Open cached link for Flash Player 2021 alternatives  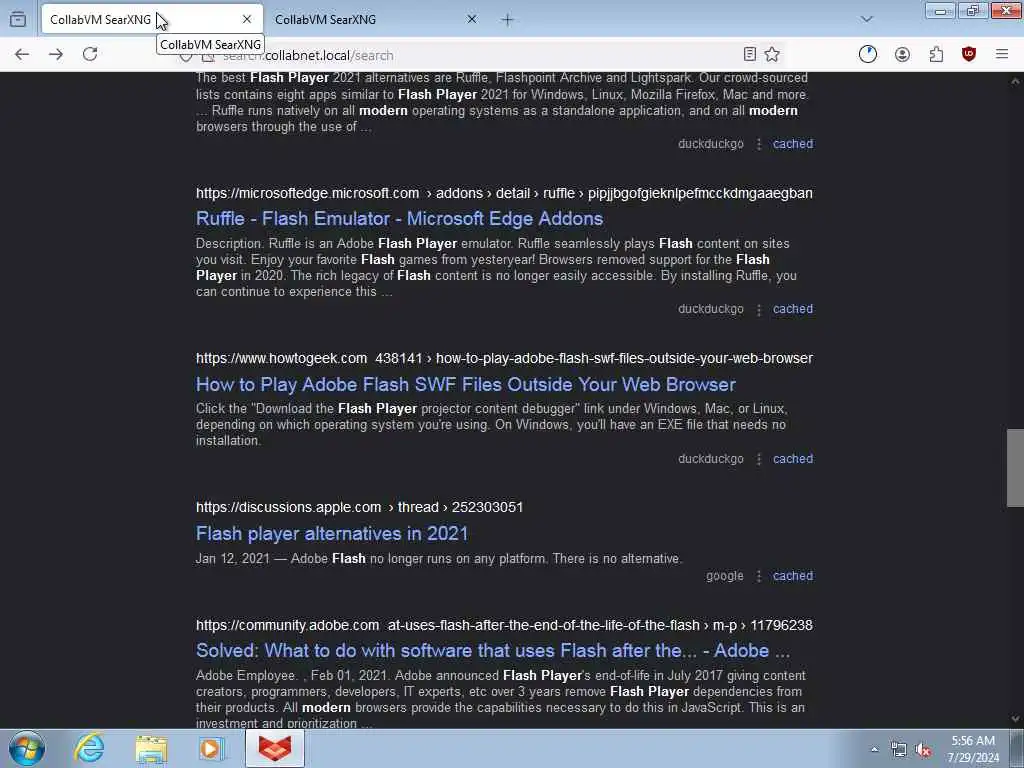793,144
